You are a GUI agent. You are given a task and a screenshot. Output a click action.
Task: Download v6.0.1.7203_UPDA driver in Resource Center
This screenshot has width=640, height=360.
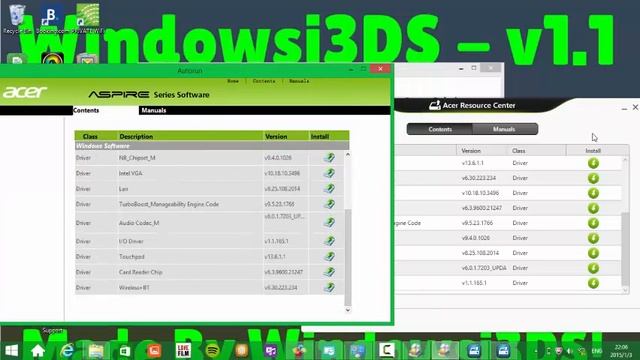coord(593,268)
